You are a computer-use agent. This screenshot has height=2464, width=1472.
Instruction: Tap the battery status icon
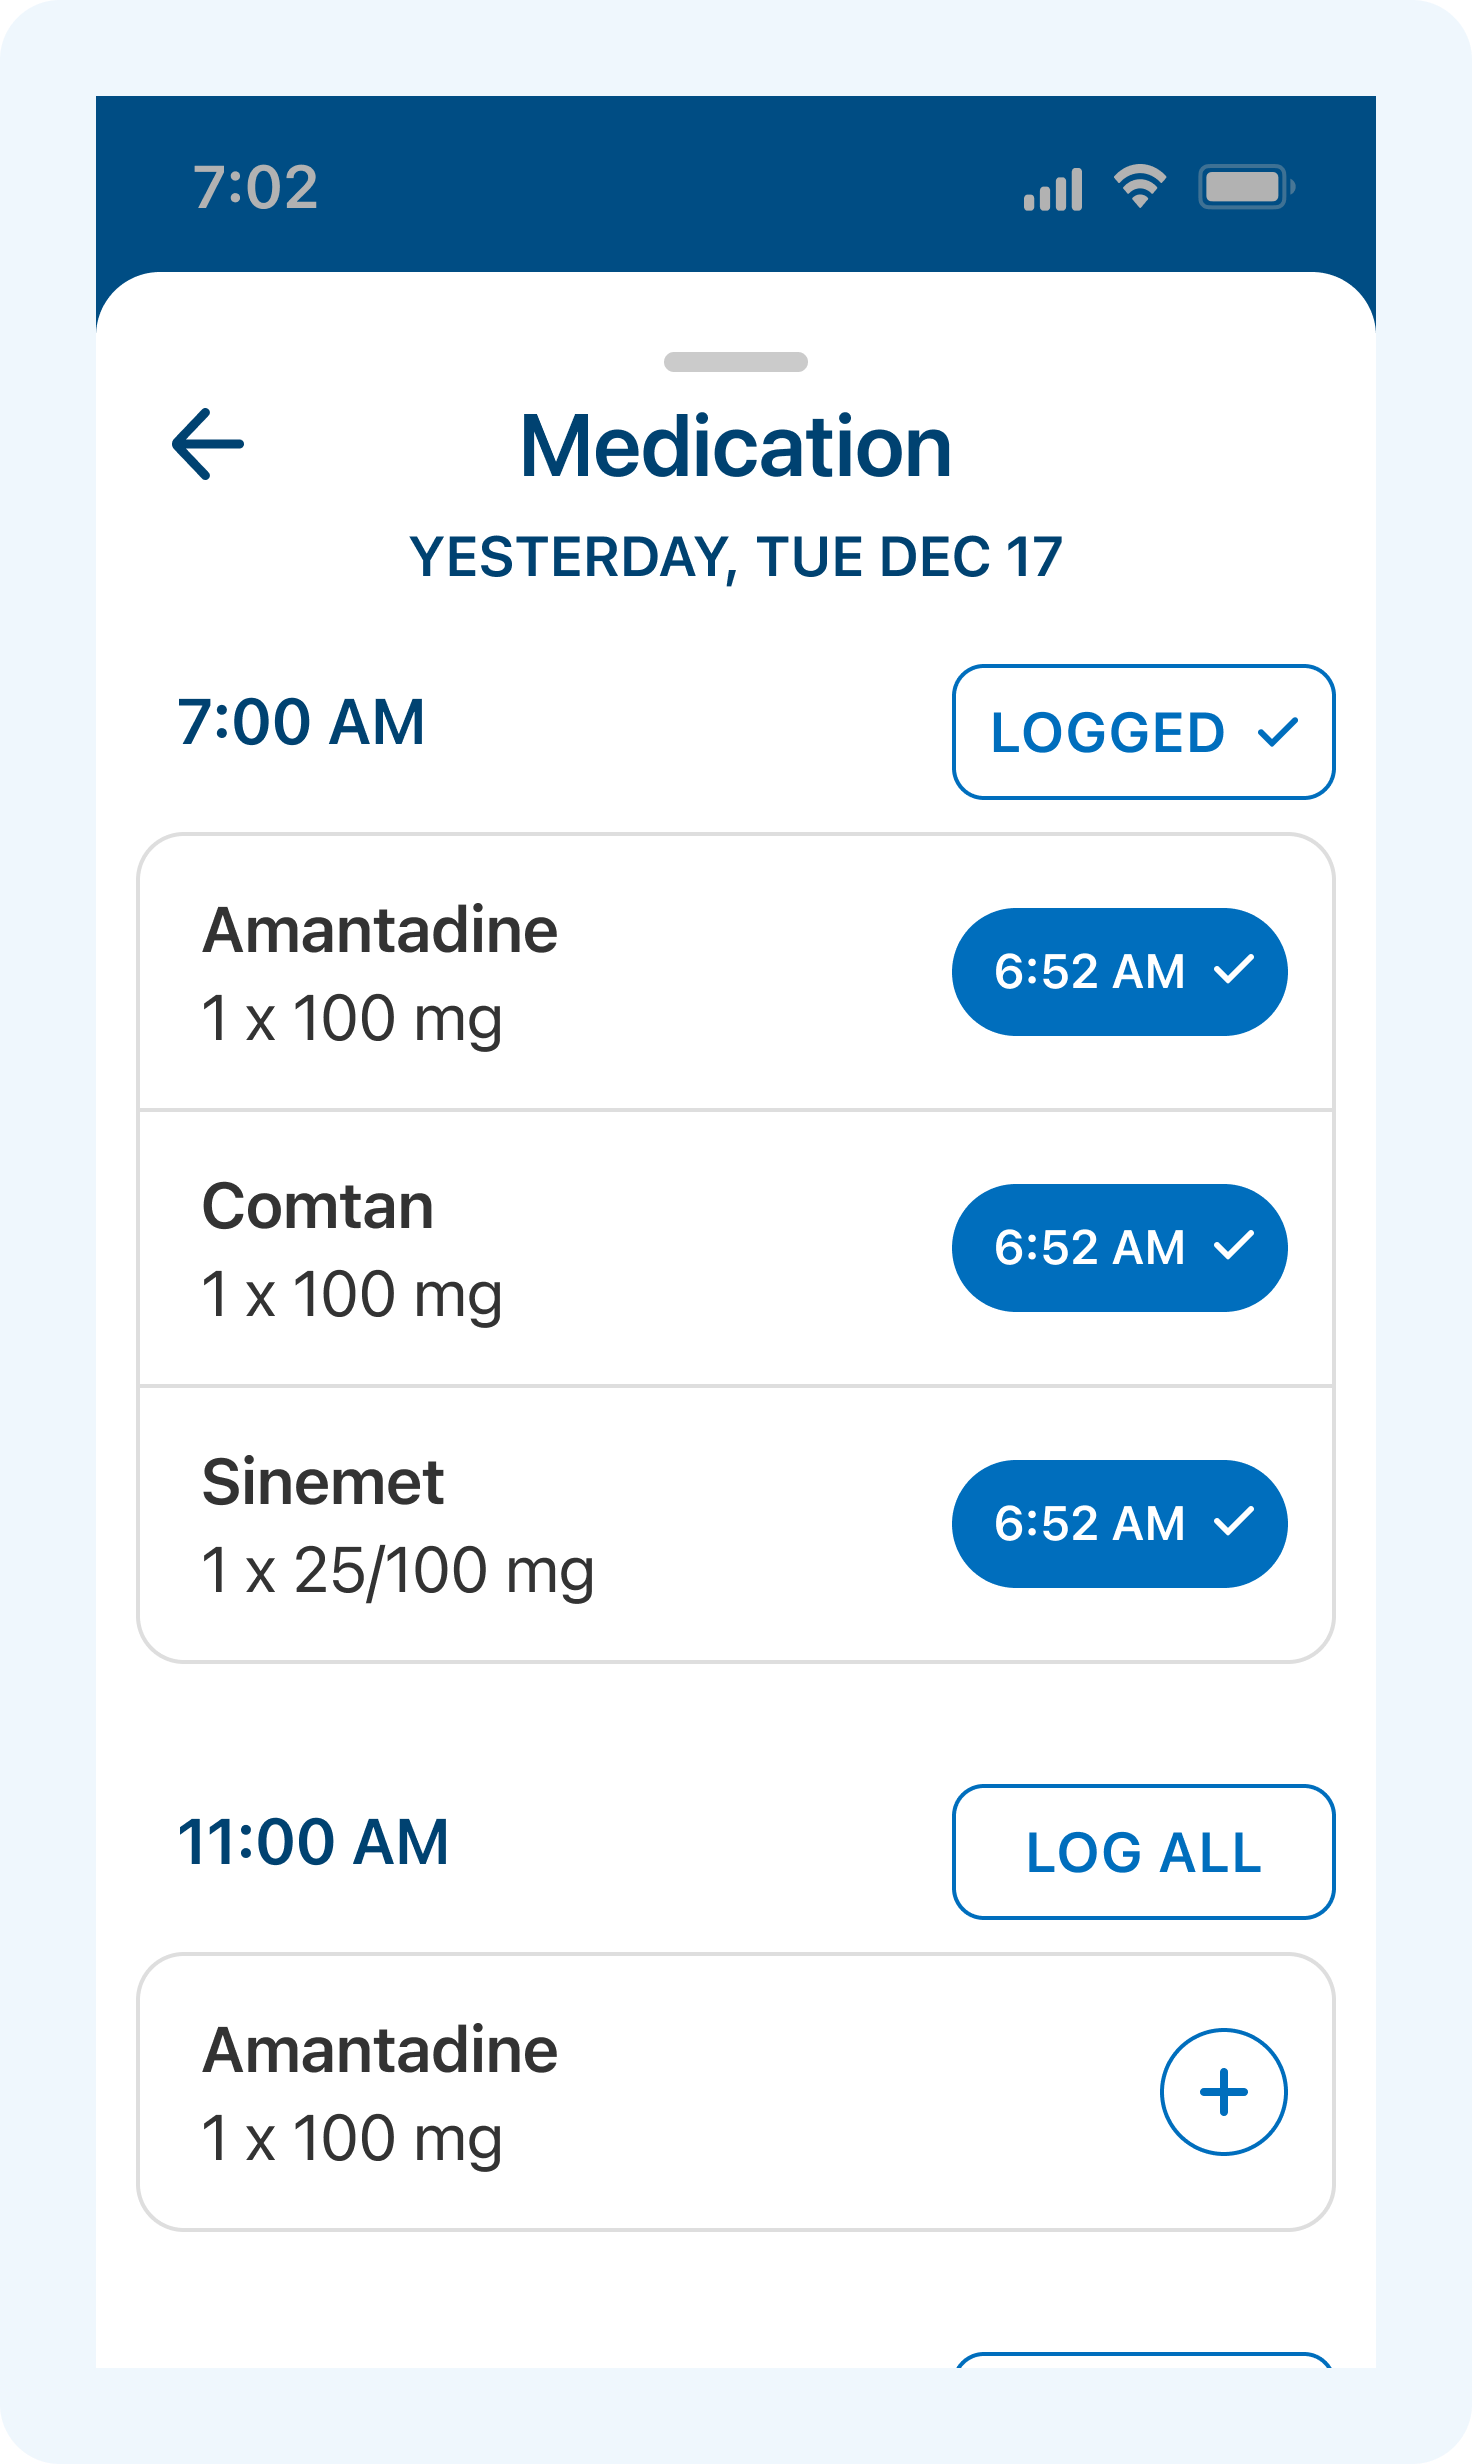click(x=1246, y=187)
